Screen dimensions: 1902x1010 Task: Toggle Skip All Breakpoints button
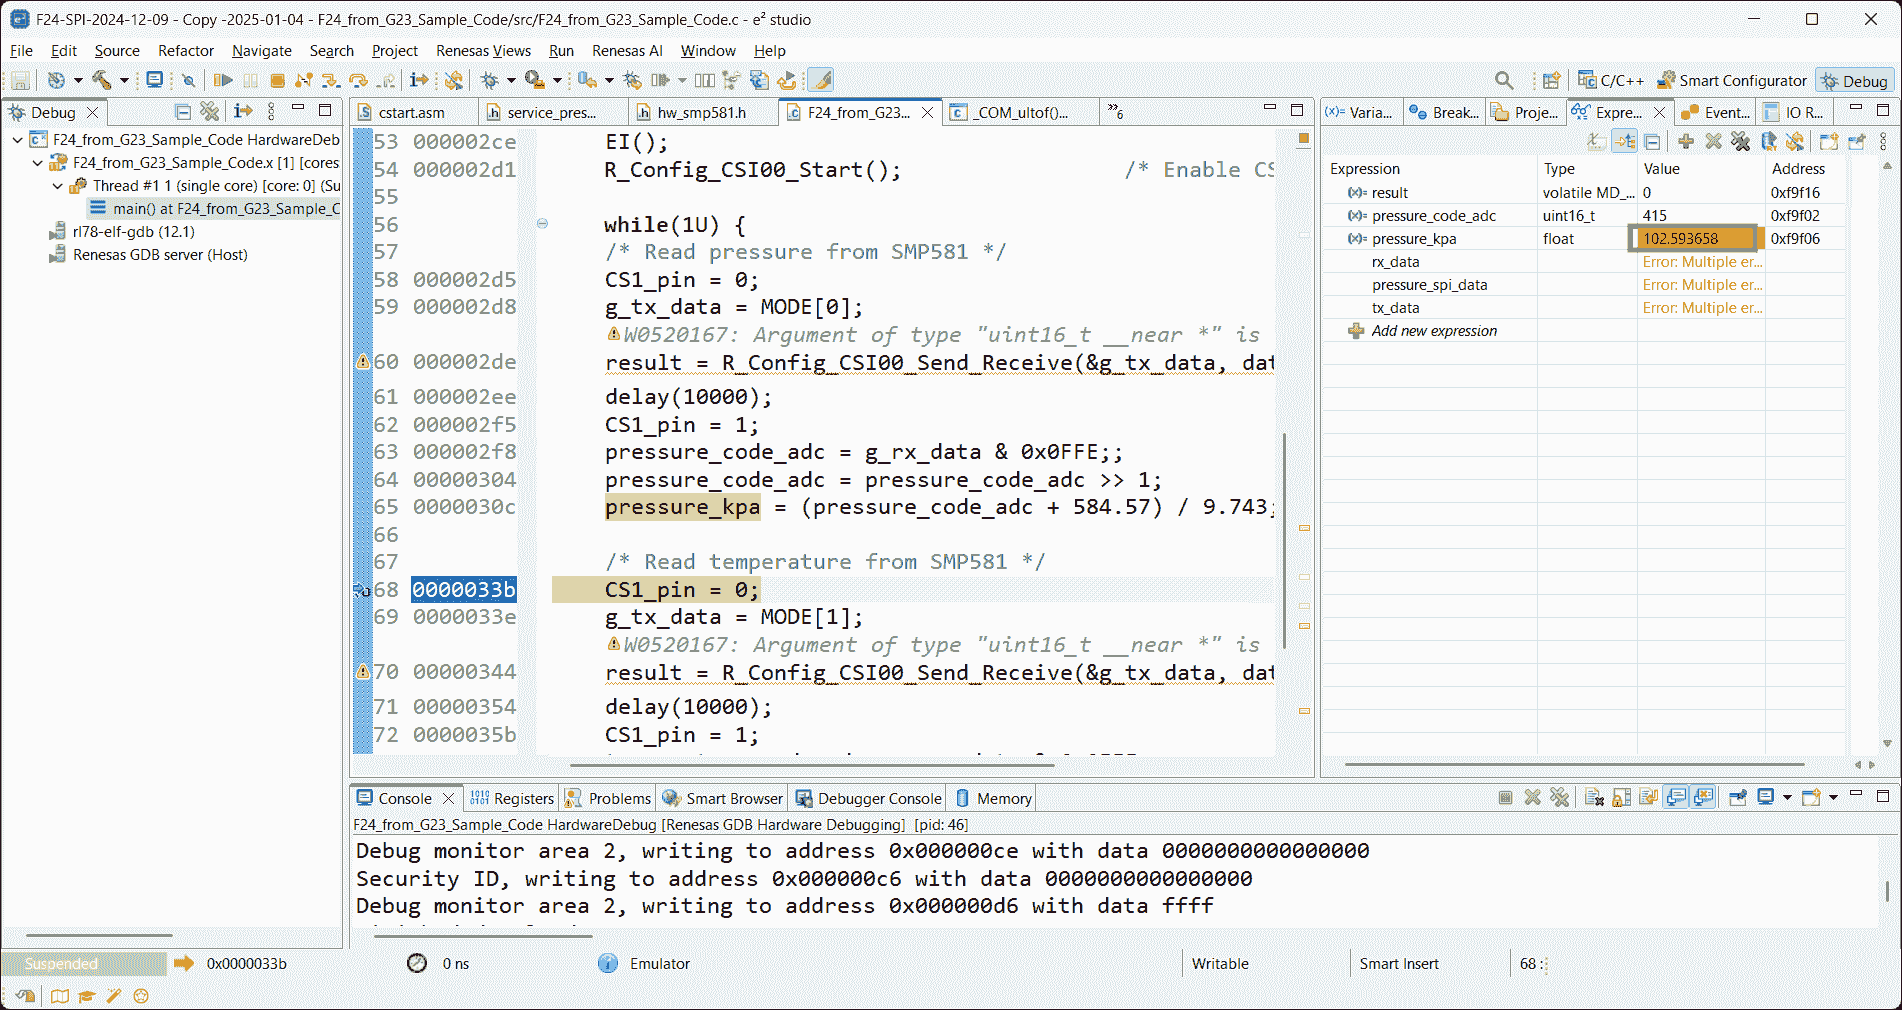(x=188, y=80)
